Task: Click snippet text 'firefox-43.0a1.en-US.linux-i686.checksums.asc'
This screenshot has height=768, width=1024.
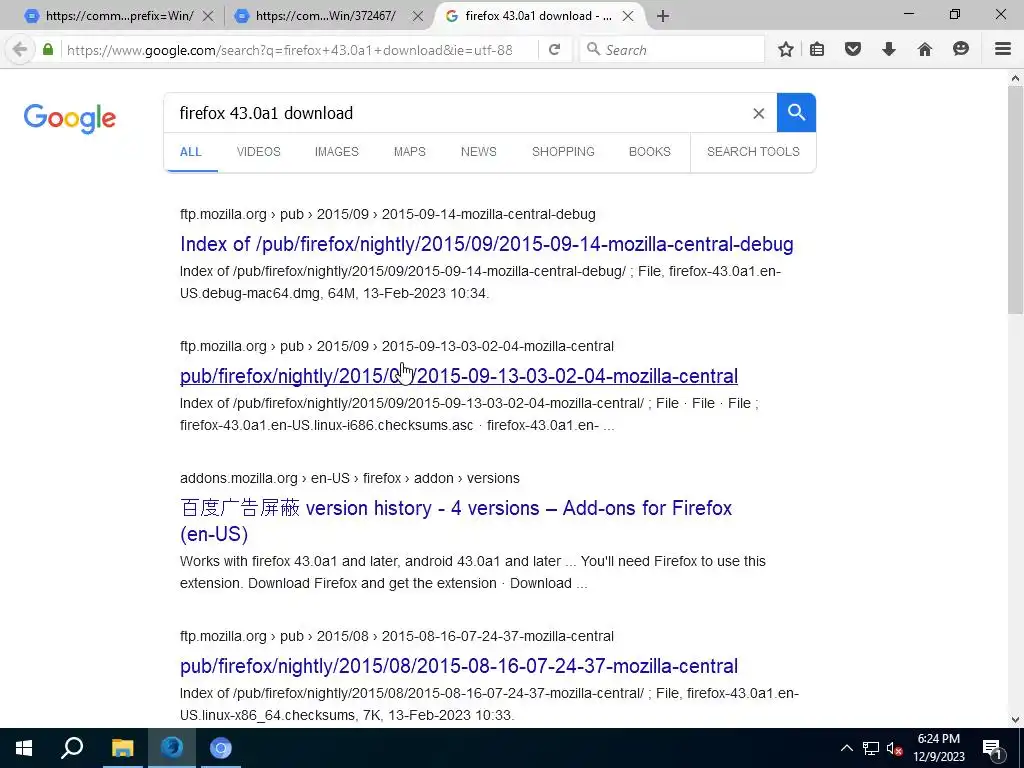Action: (327, 425)
